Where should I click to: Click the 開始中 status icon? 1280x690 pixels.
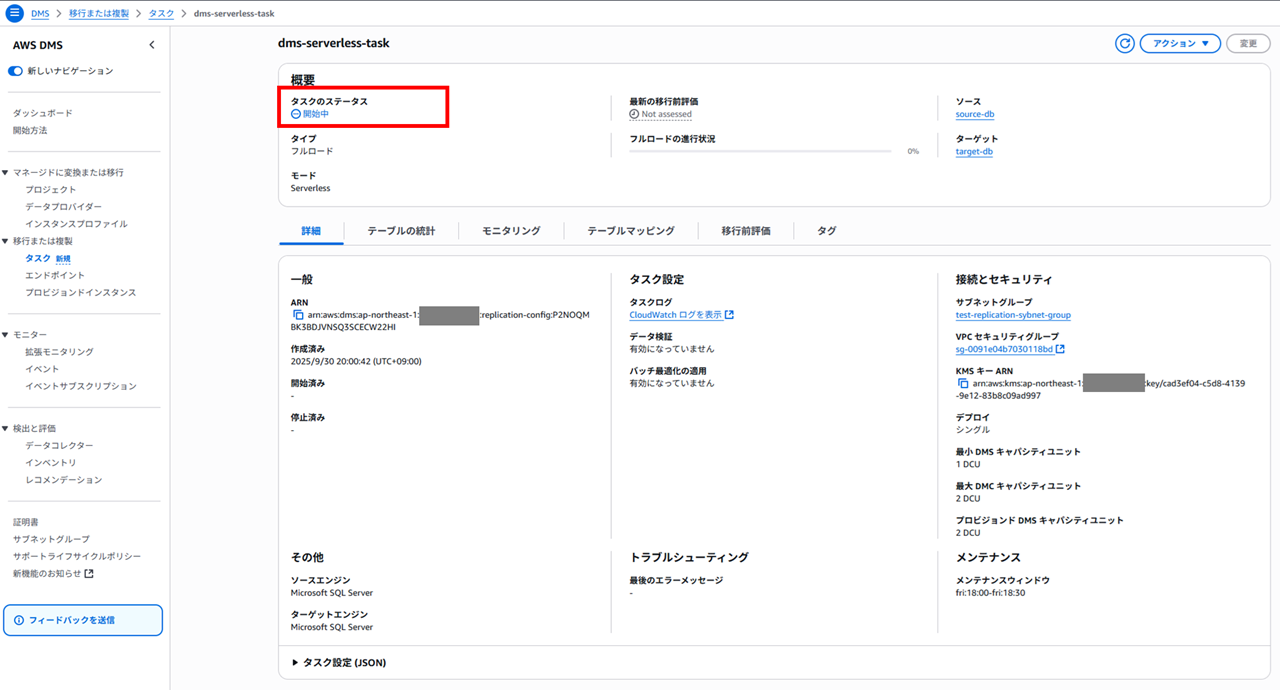pyautogui.click(x=296, y=114)
